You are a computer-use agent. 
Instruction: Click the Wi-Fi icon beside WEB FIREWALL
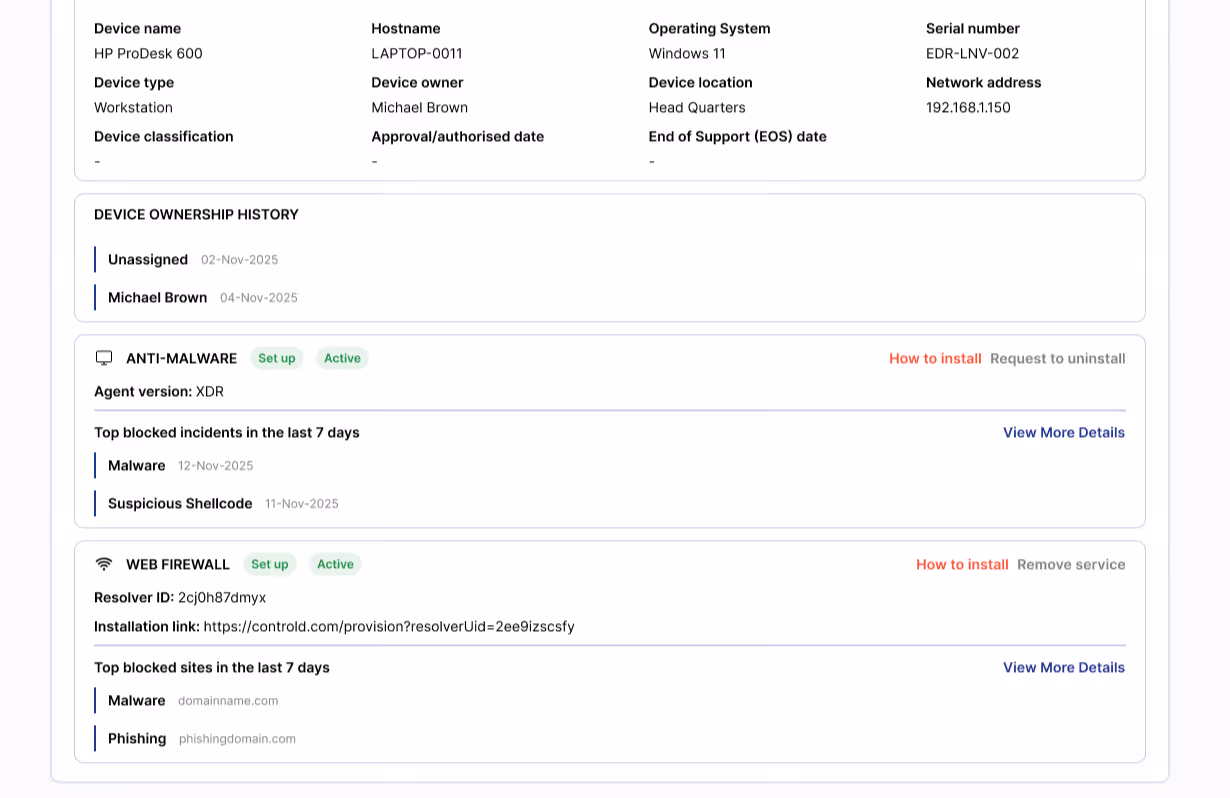(104, 563)
